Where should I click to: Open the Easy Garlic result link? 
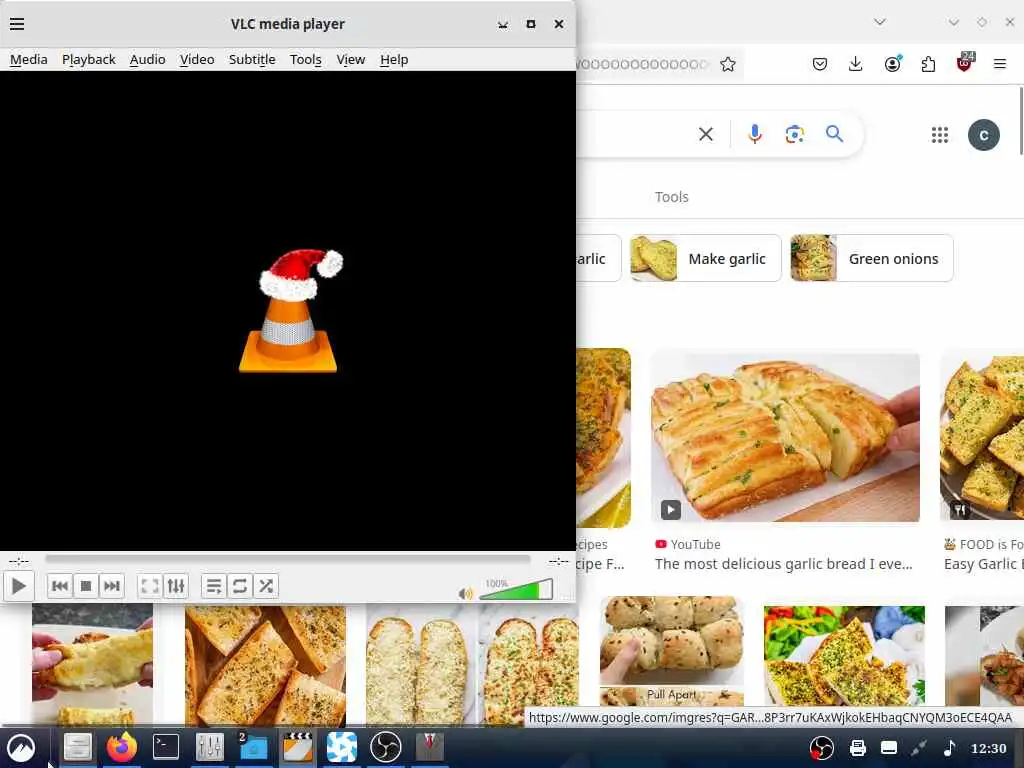pyautogui.click(x=984, y=564)
